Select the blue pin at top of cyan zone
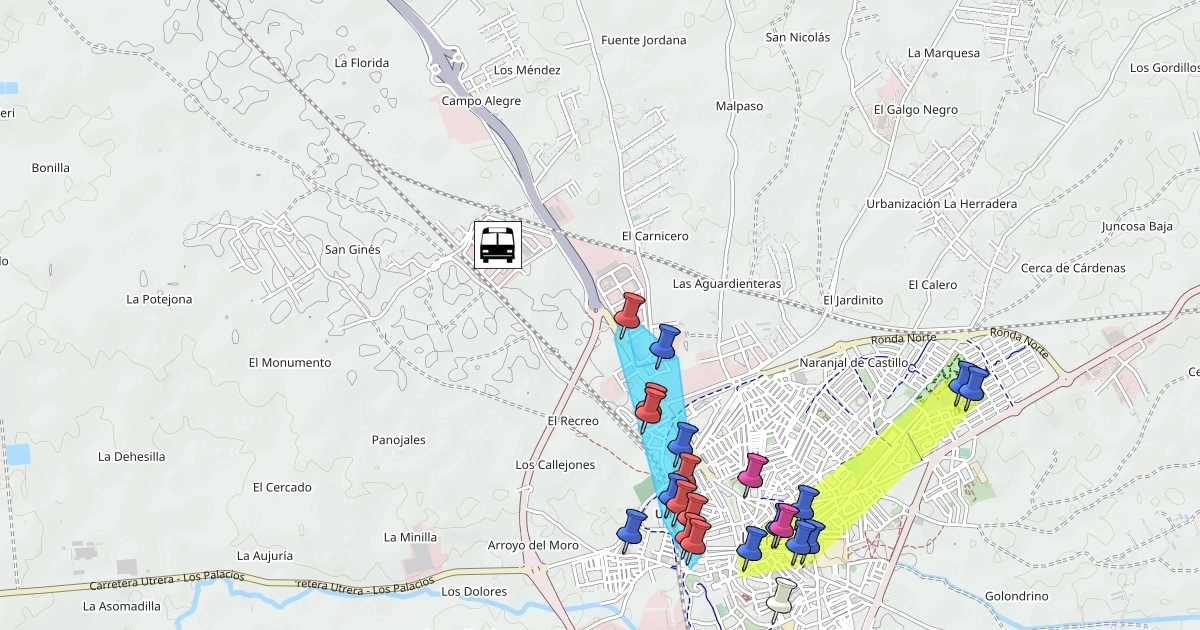Image resolution: width=1200 pixels, height=630 pixels. coord(664,342)
